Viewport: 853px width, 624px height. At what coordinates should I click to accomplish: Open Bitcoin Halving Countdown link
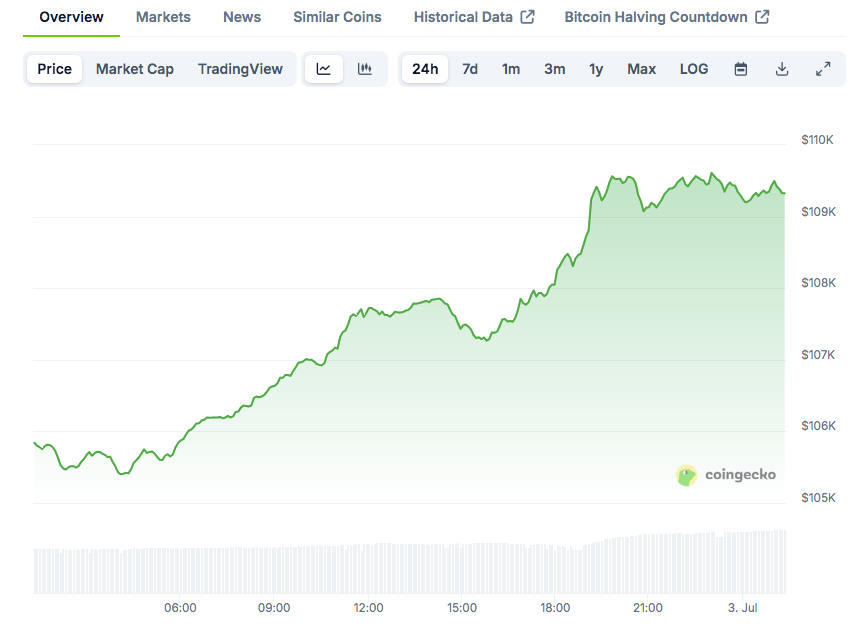656,17
